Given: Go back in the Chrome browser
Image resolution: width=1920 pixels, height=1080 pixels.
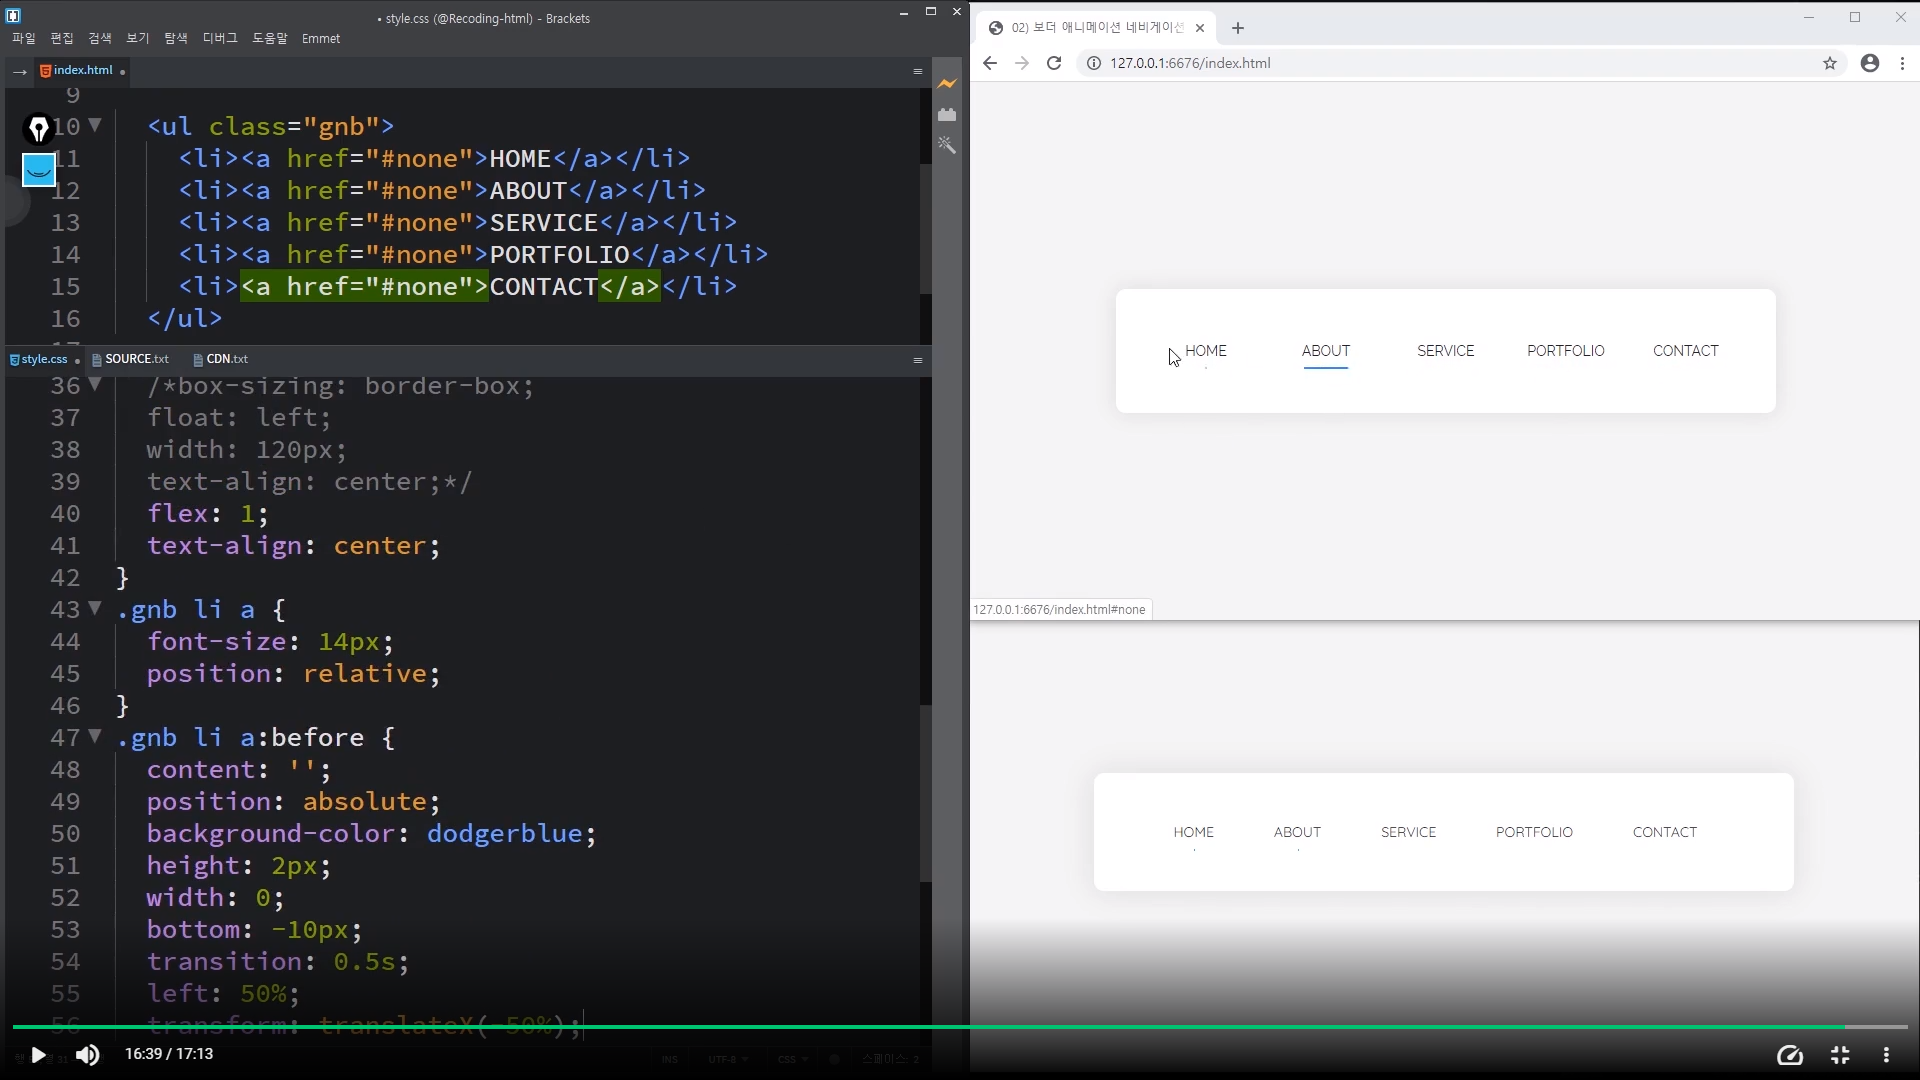Looking at the screenshot, I should (x=989, y=63).
